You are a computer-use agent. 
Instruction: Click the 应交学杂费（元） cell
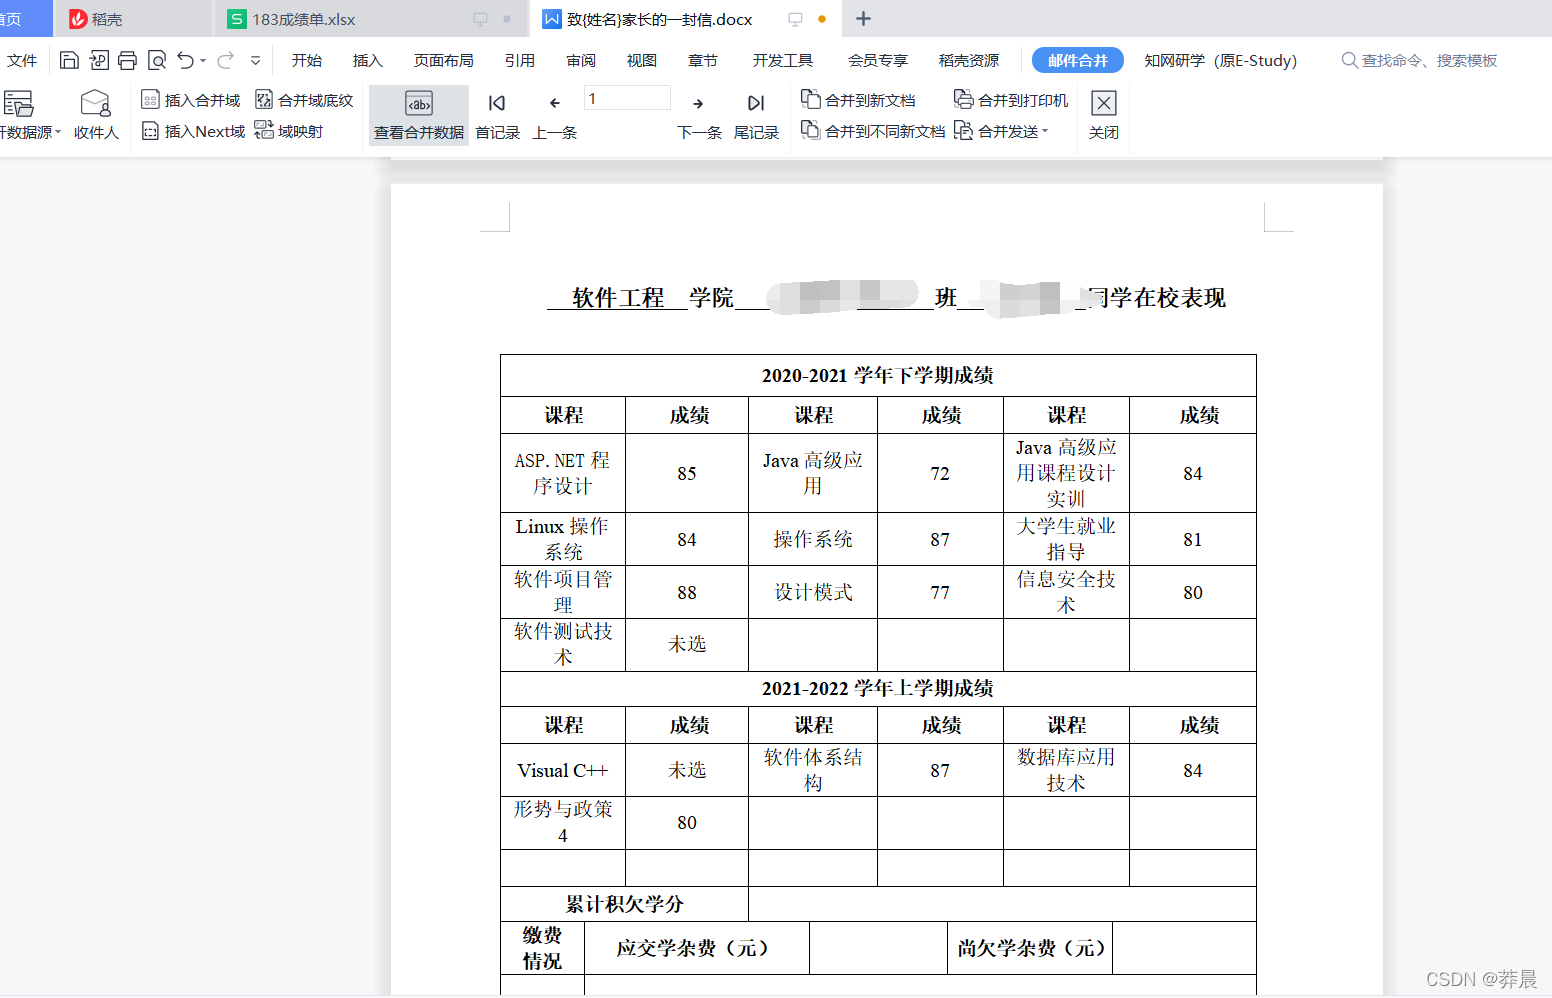[697, 948]
